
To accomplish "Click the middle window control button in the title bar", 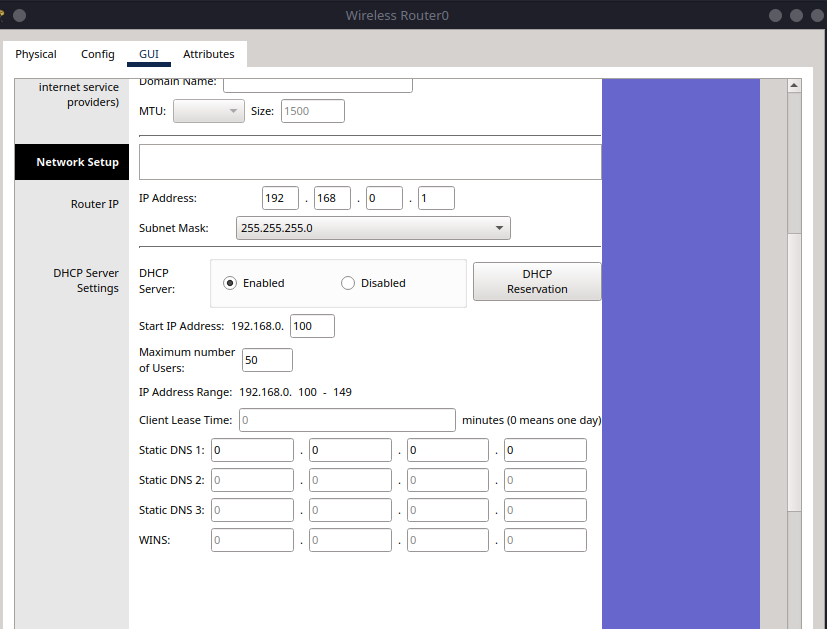I will 796,15.
